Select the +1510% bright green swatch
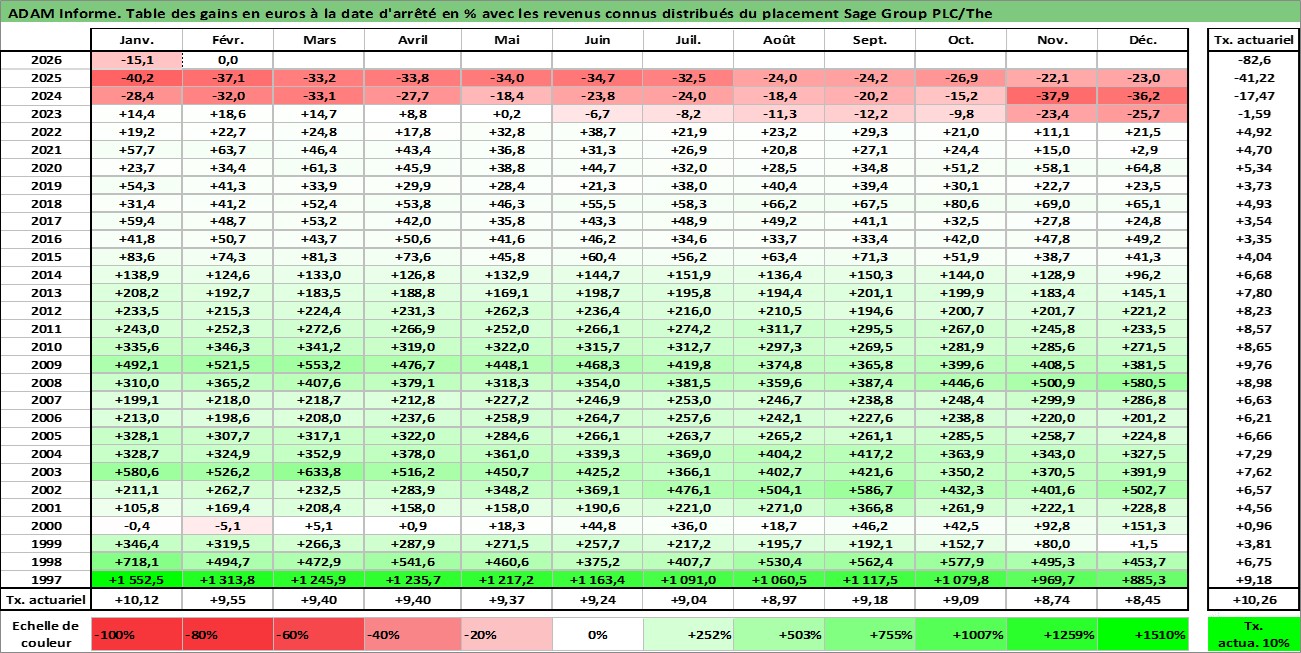 coord(1142,634)
